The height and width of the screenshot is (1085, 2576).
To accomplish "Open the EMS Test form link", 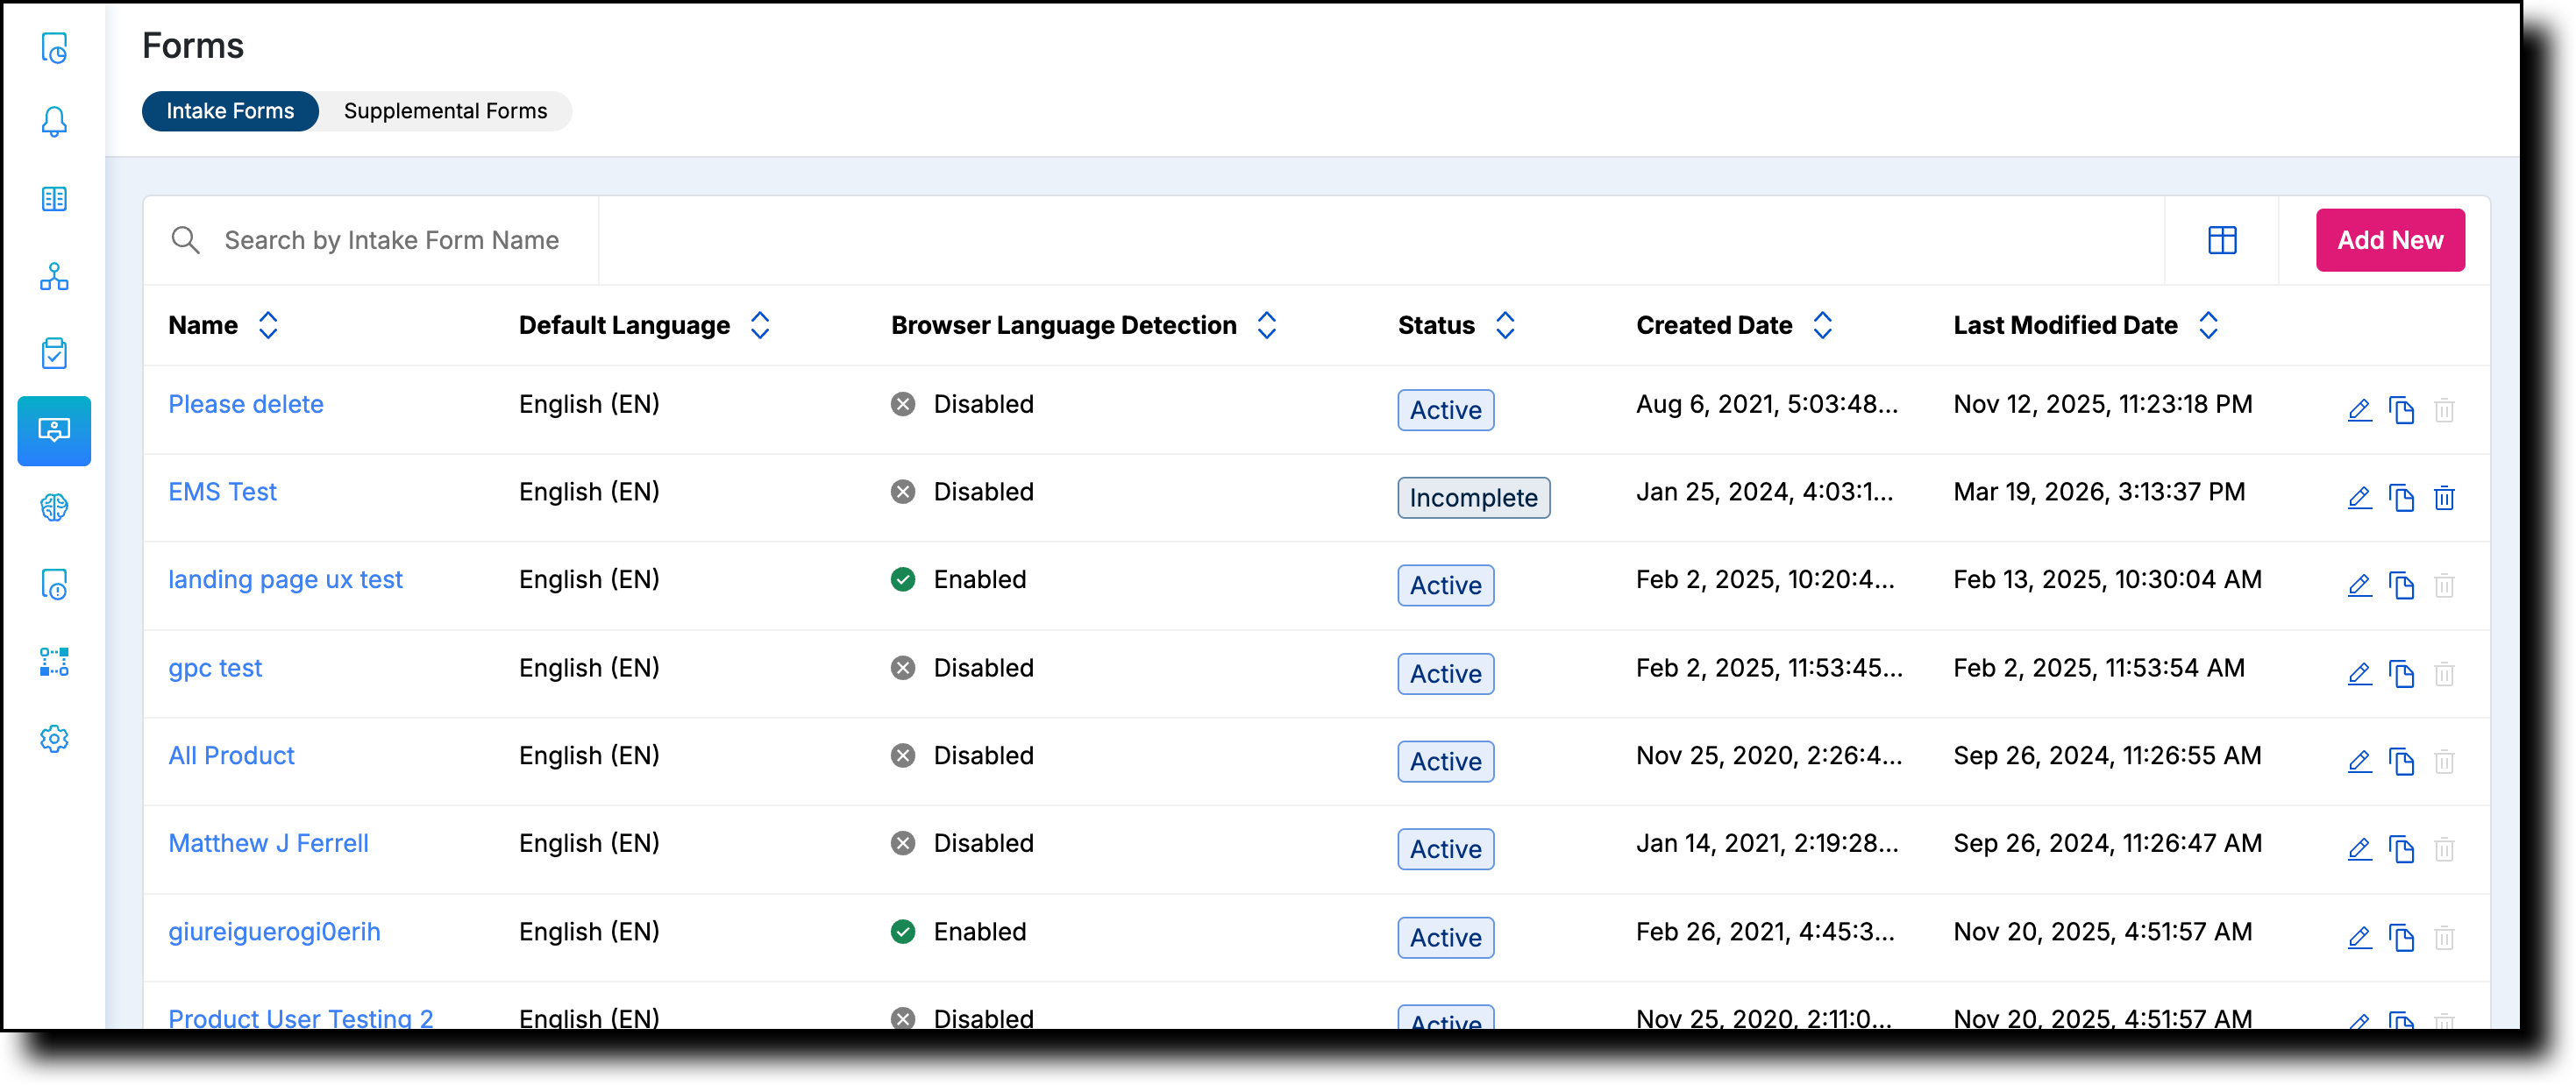I will pyautogui.click(x=222, y=492).
